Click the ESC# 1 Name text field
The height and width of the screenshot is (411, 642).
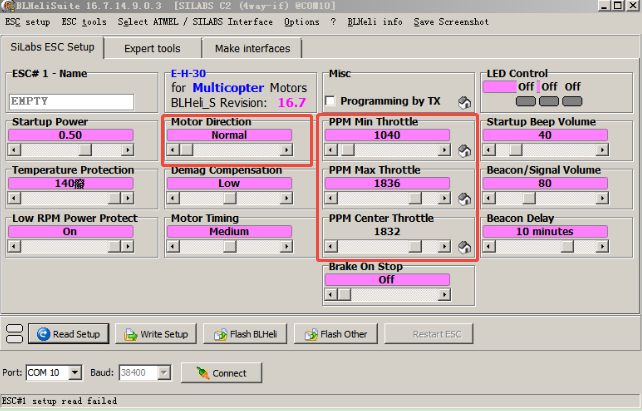pos(71,101)
